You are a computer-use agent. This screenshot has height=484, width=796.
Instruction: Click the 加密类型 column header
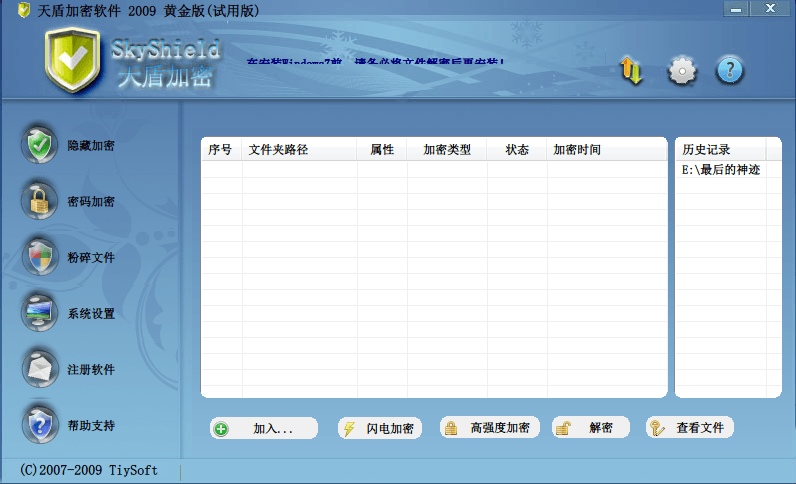(447, 150)
